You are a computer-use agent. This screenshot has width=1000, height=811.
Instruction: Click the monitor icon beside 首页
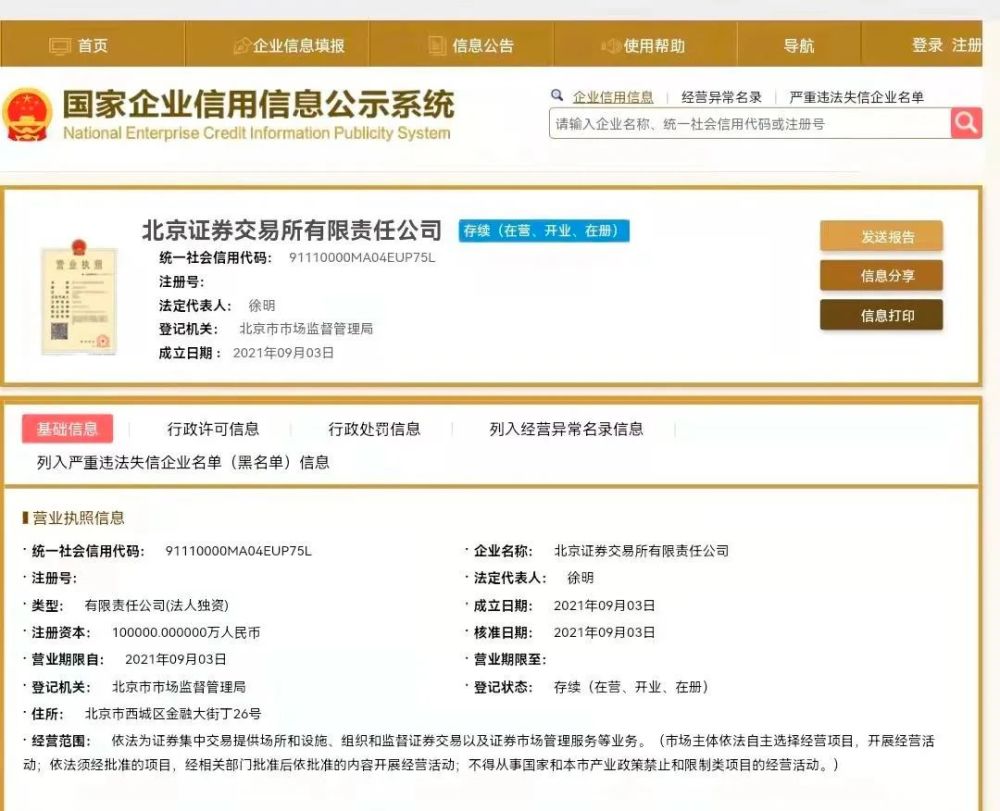click(x=61, y=46)
